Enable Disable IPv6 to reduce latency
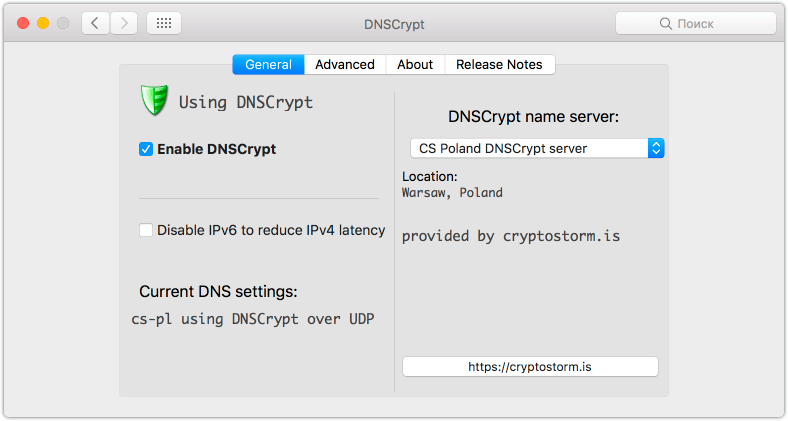Viewport: 788px width, 421px height. click(146, 230)
